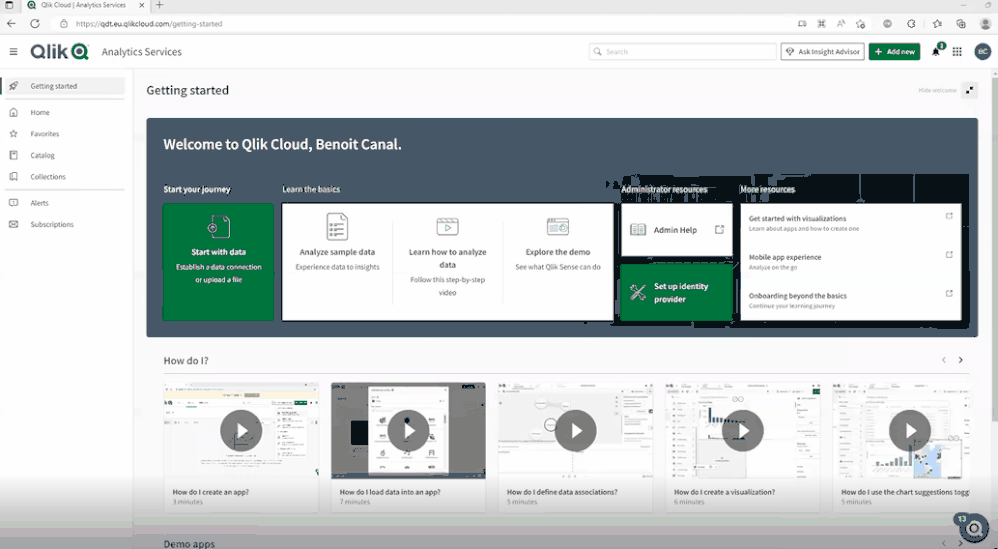Play How do I load data video
Viewport: 998px width, 549px height.
408,431
